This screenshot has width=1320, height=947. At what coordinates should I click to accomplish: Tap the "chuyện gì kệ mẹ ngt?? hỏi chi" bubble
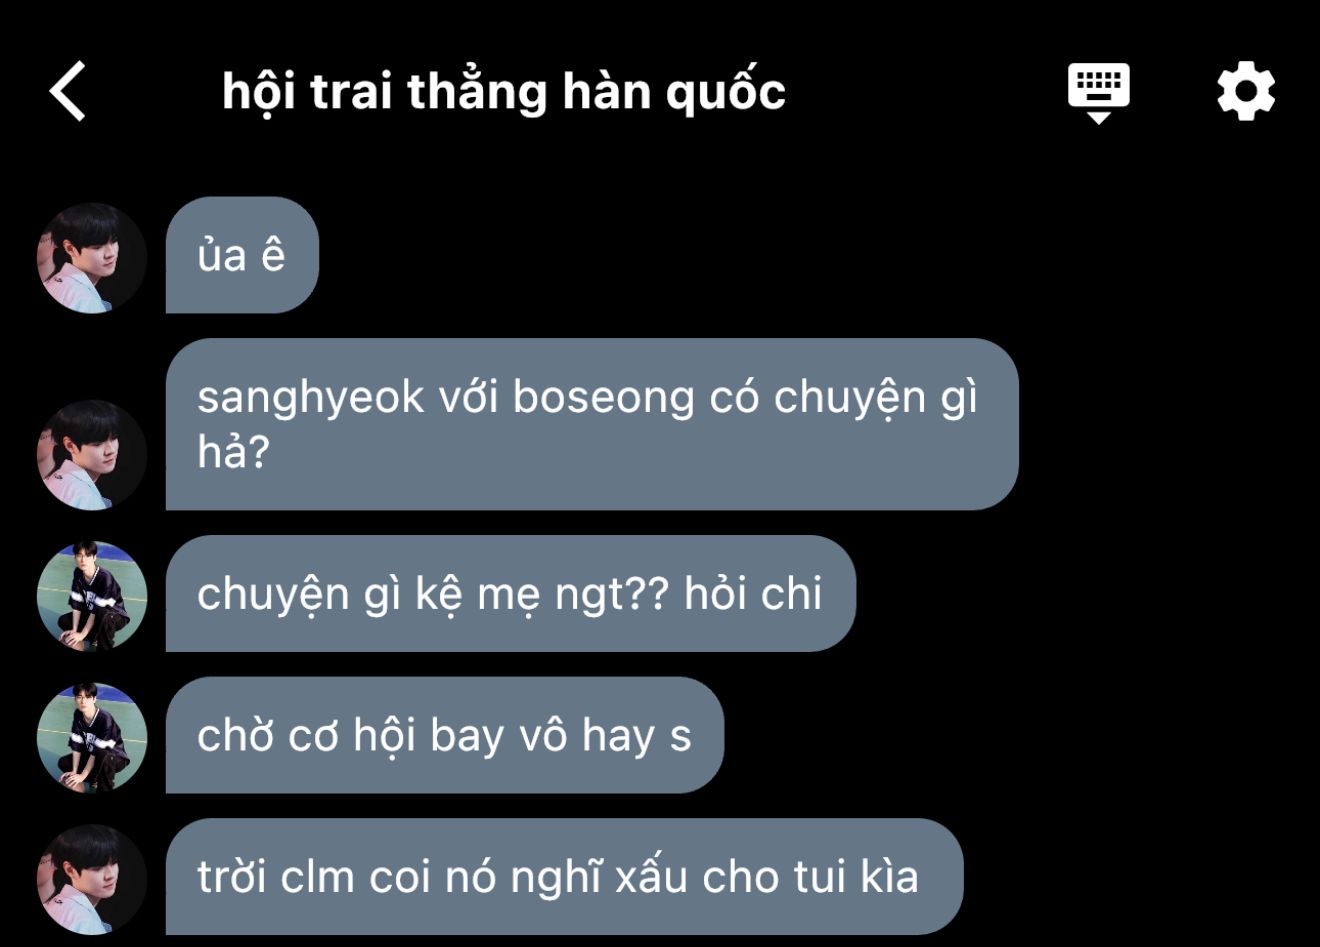coord(510,593)
